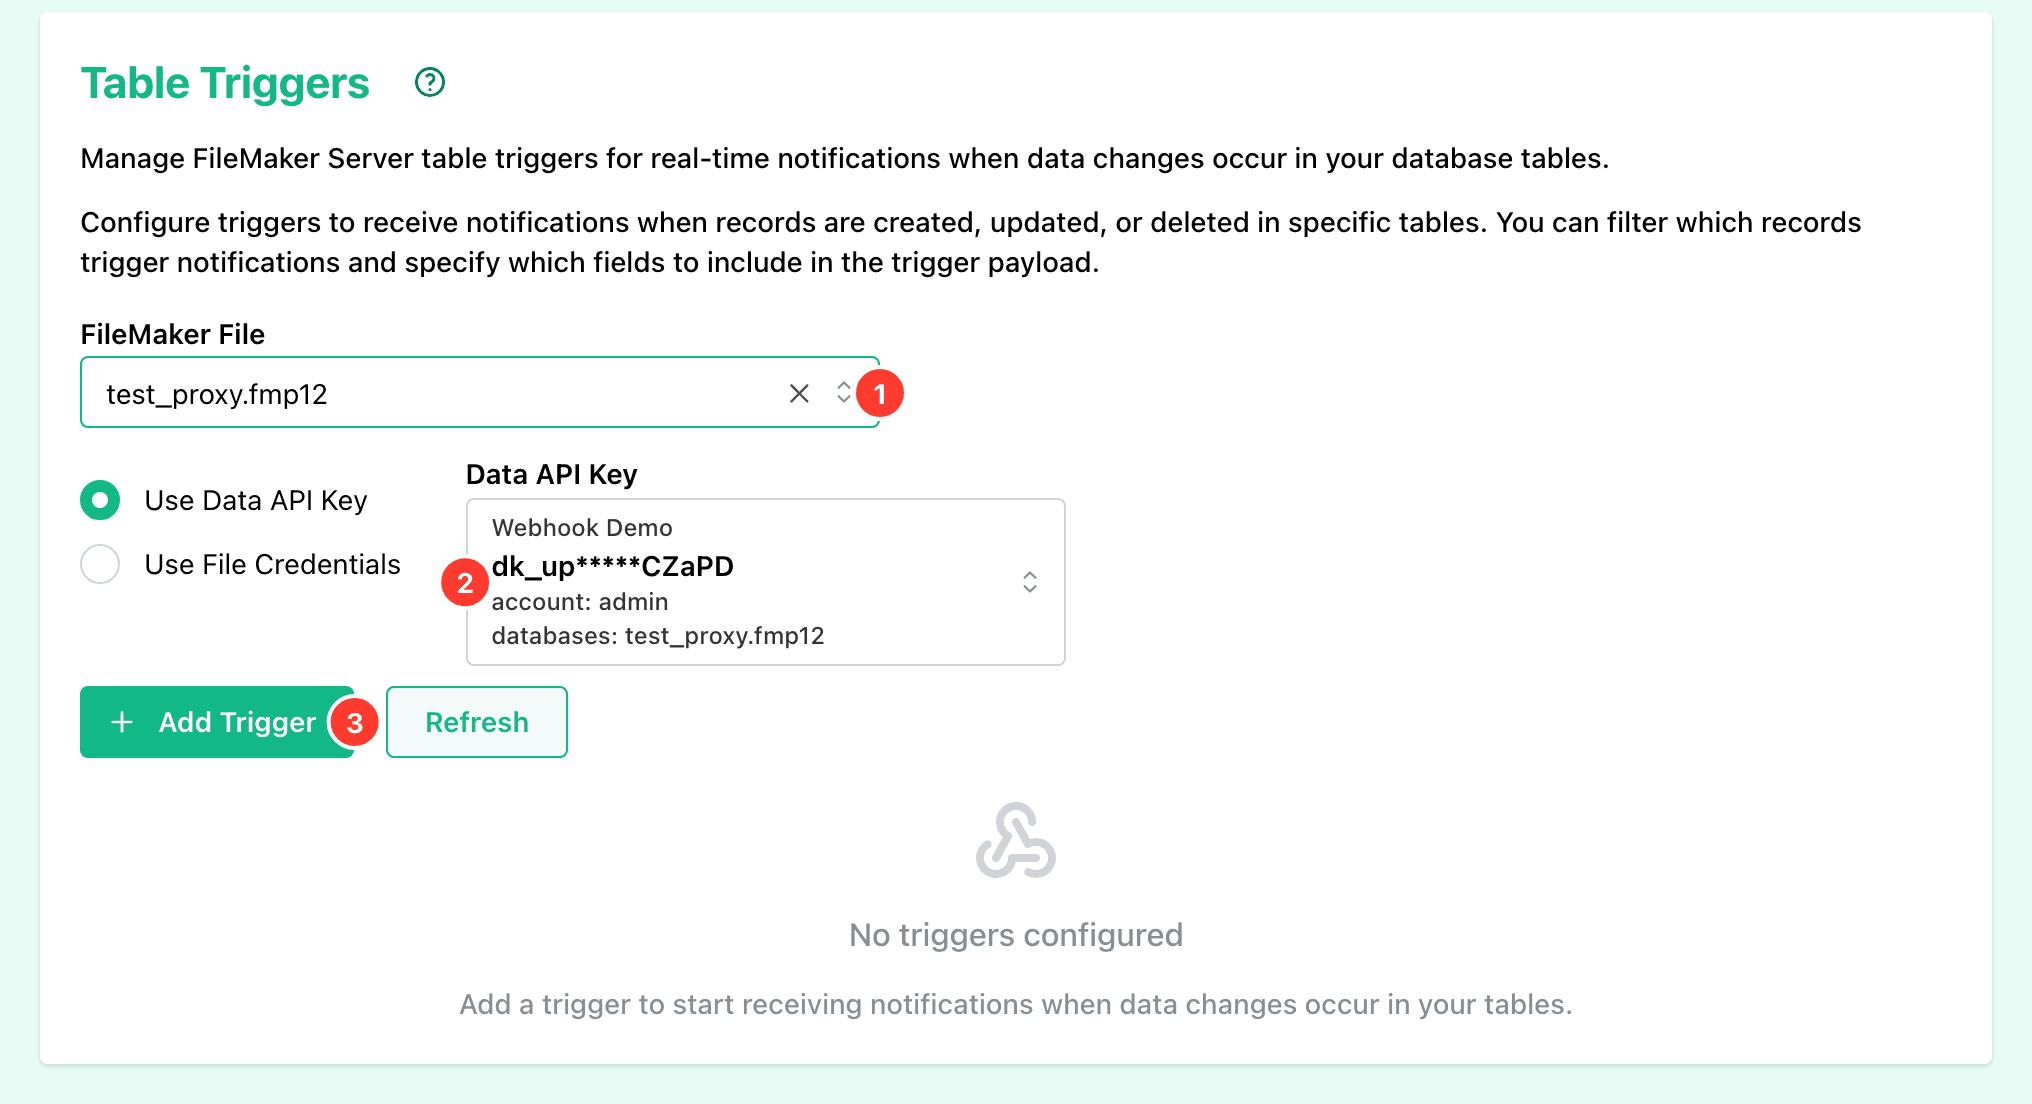2032x1104 pixels.
Task: Click the Refresh button
Action: pos(477,722)
